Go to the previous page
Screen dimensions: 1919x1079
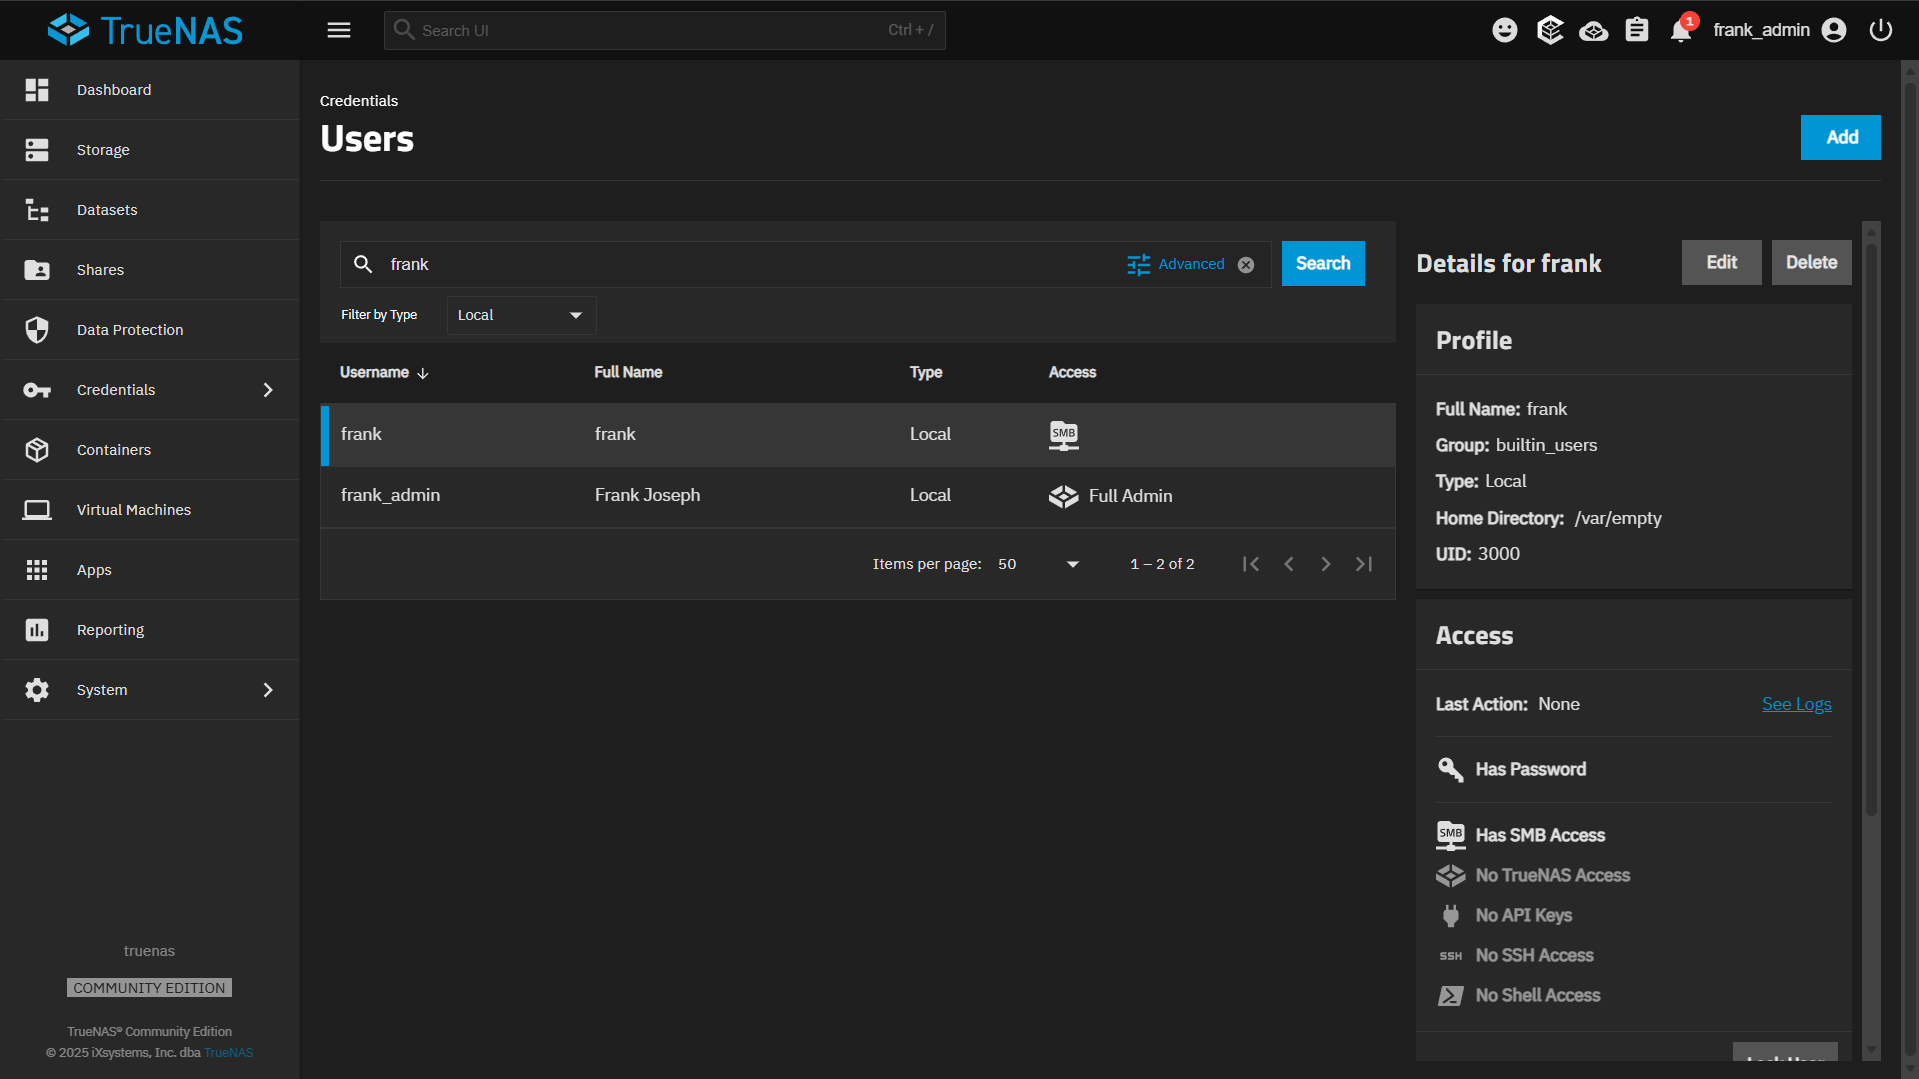1289,564
